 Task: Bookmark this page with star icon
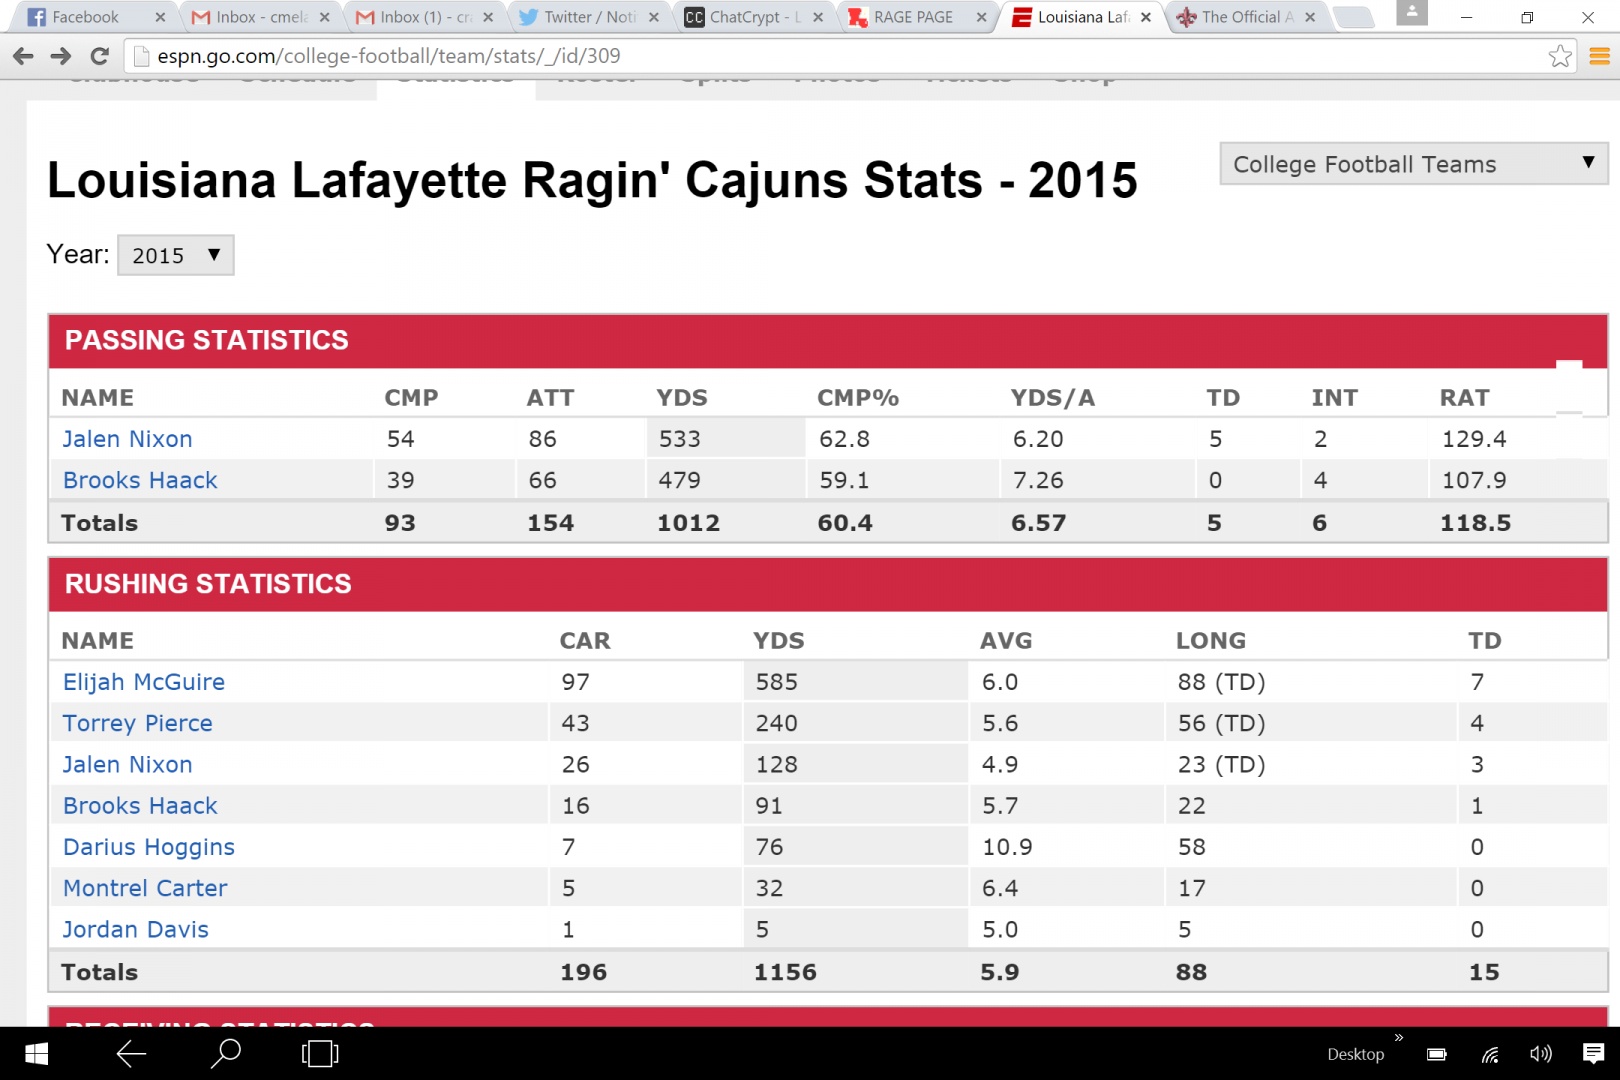[1559, 56]
